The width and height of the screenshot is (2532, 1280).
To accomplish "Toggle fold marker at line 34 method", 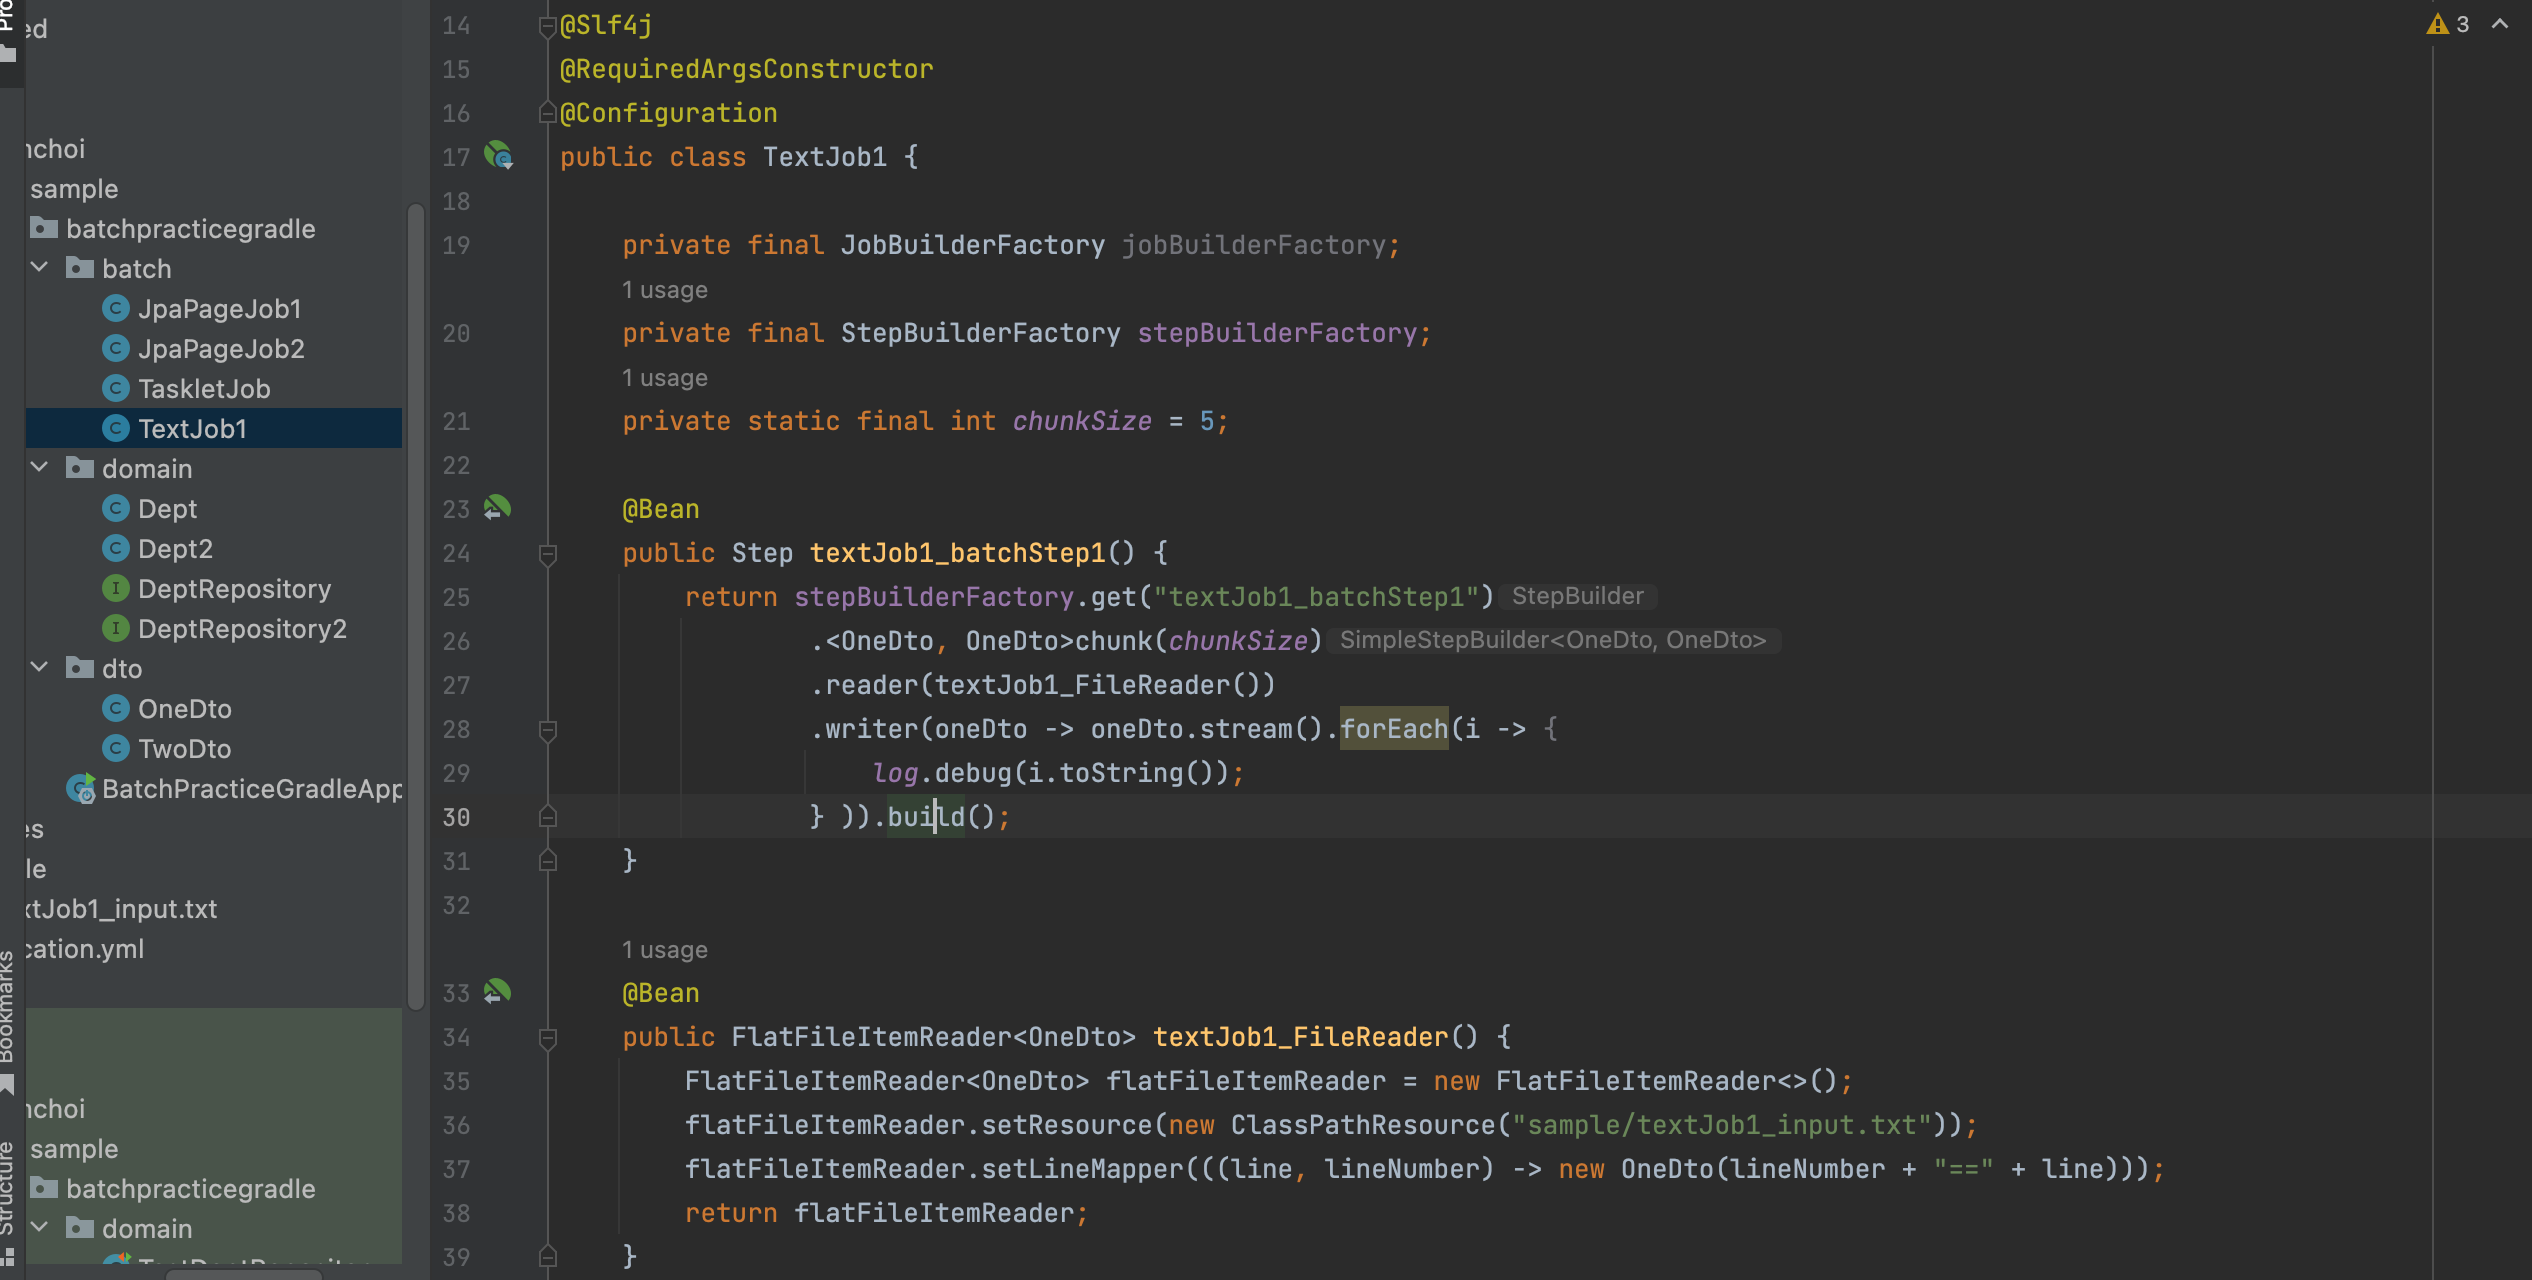I will coord(547,1038).
